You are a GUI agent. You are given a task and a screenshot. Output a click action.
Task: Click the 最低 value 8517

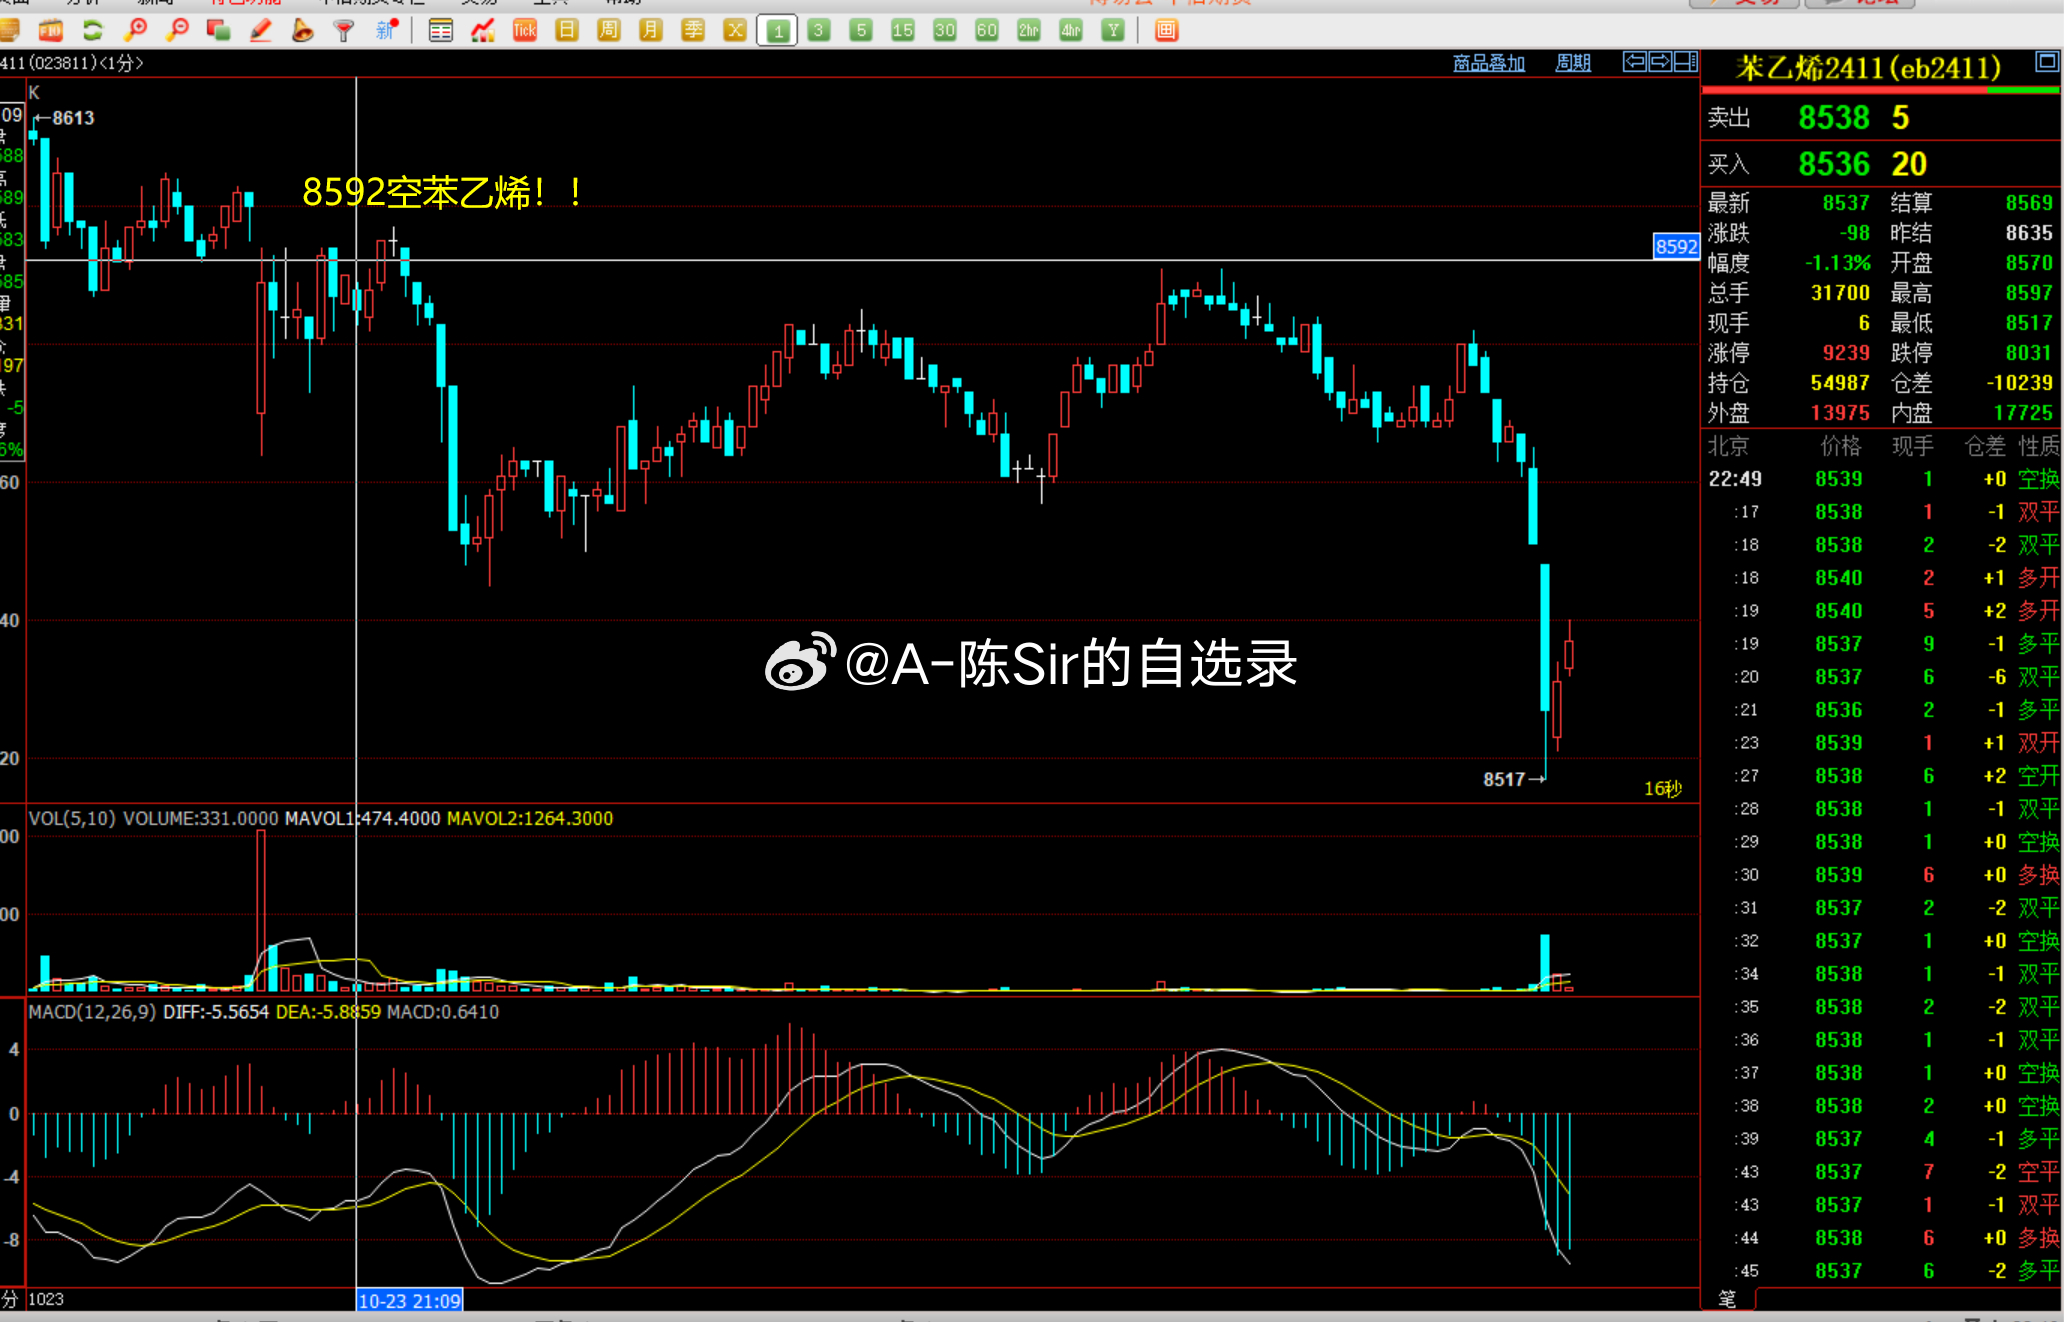(2029, 323)
